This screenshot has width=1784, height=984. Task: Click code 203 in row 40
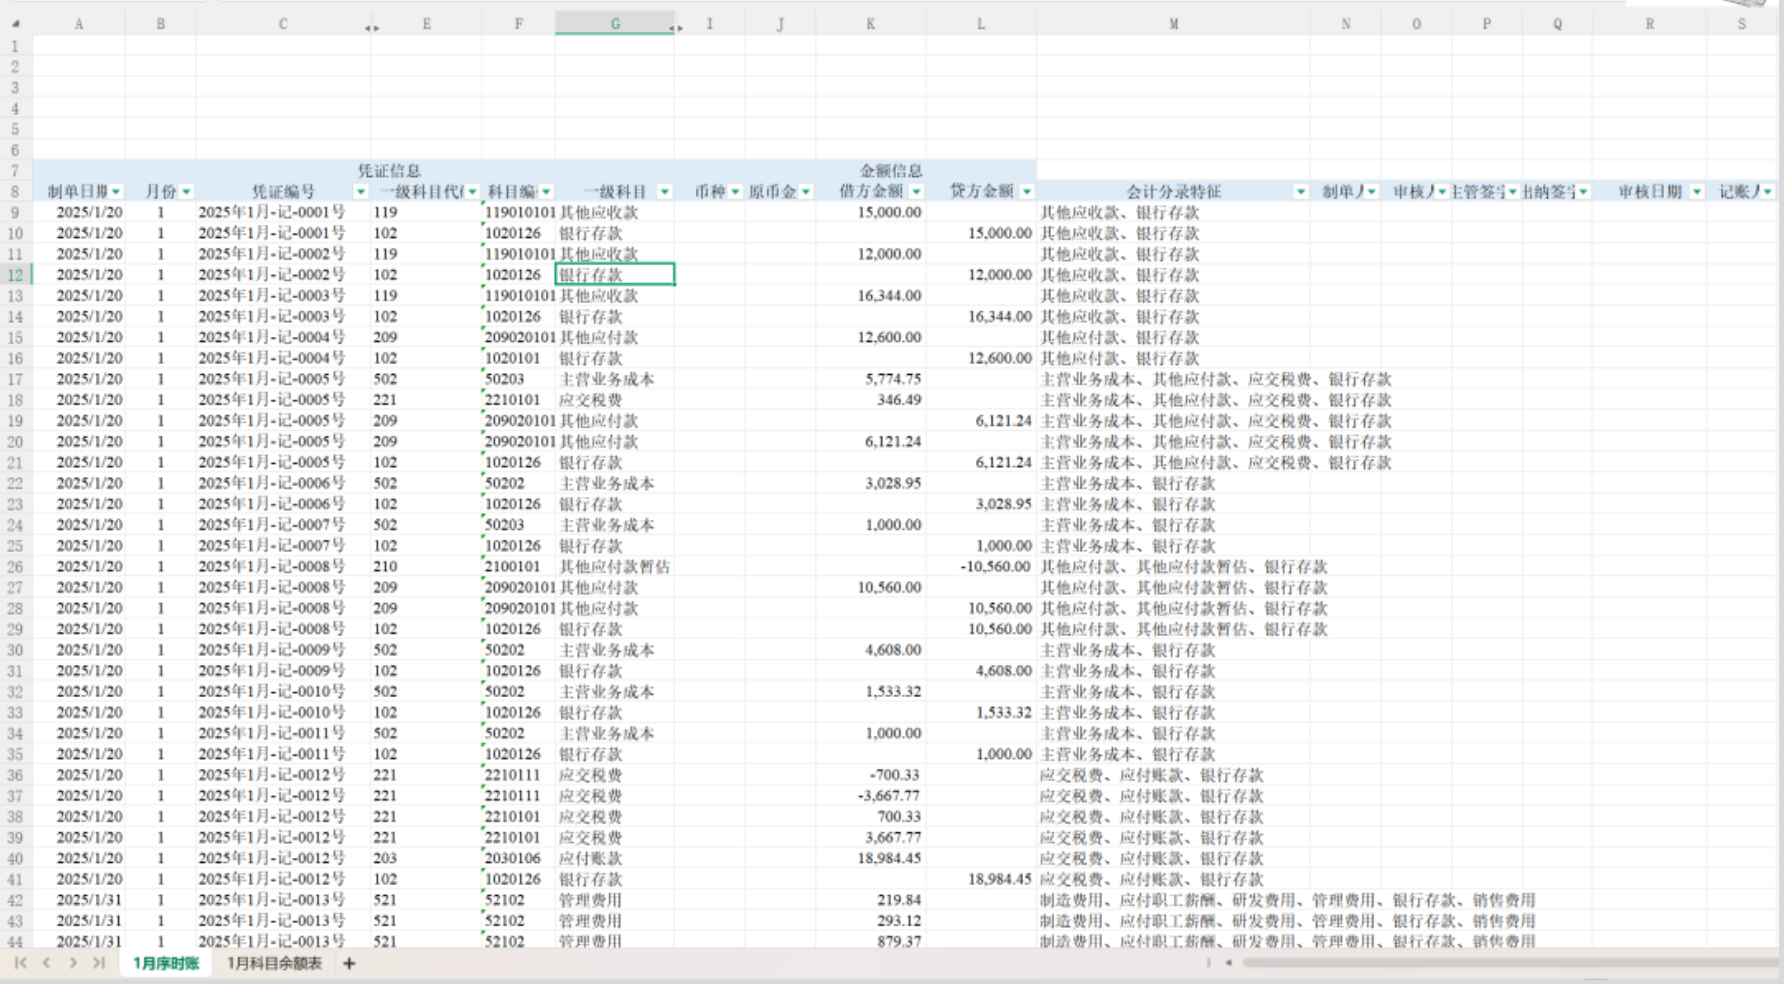pyautogui.click(x=426, y=858)
